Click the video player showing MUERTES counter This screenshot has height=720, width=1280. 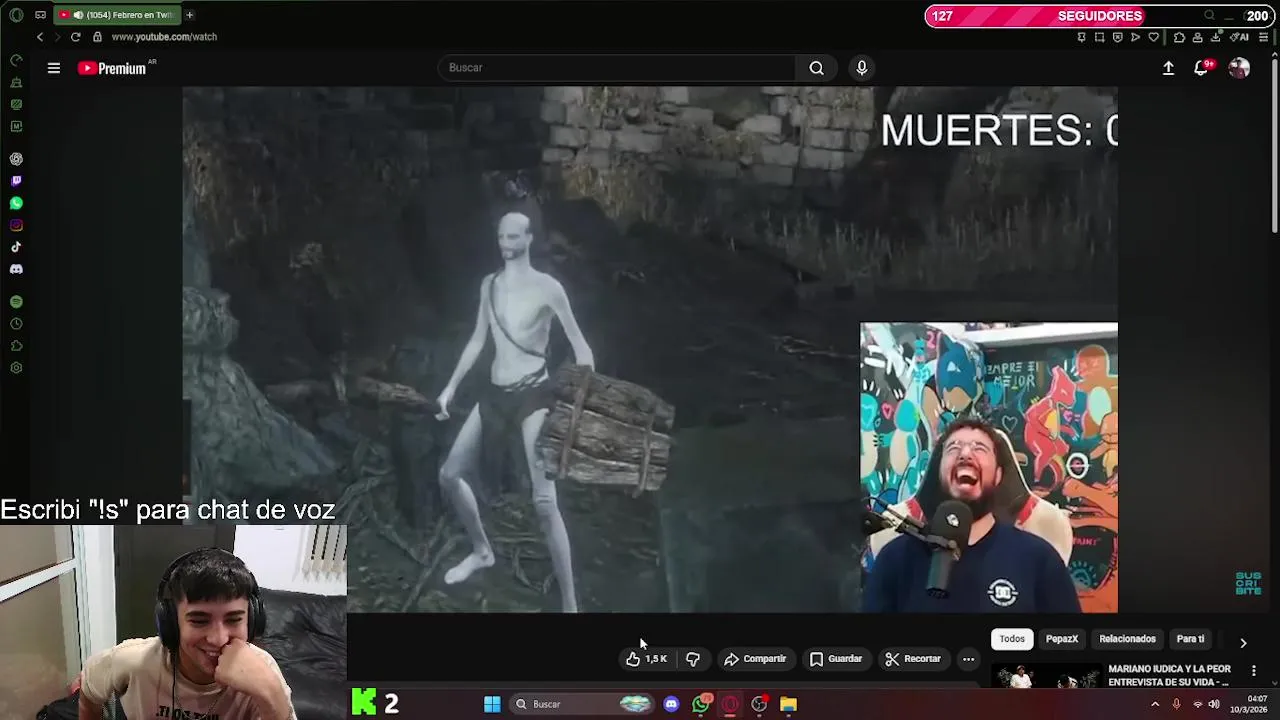650,349
